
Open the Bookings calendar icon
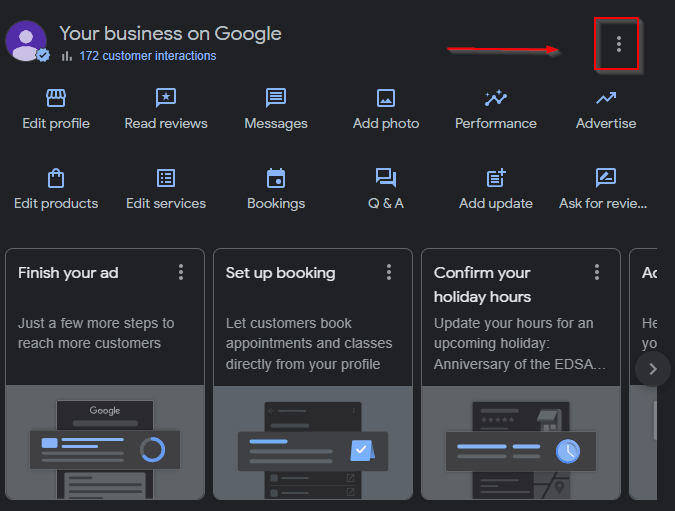pyautogui.click(x=276, y=178)
